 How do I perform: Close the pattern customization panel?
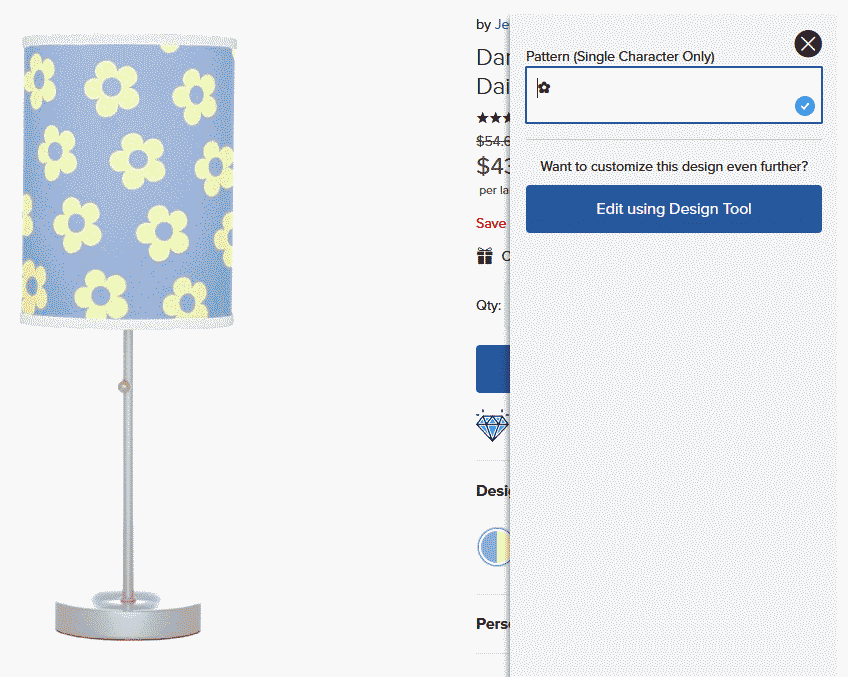(x=808, y=44)
